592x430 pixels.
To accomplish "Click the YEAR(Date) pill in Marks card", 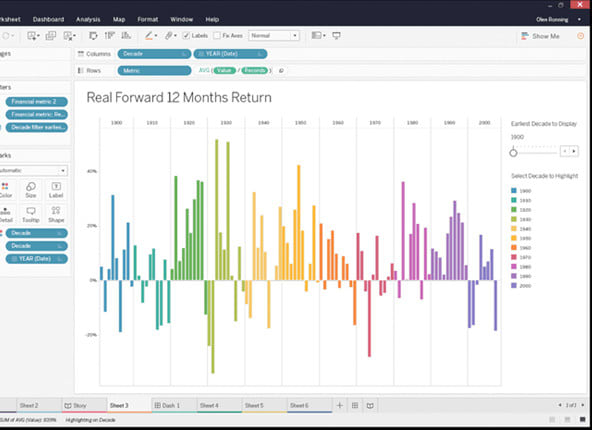I will (x=37, y=259).
